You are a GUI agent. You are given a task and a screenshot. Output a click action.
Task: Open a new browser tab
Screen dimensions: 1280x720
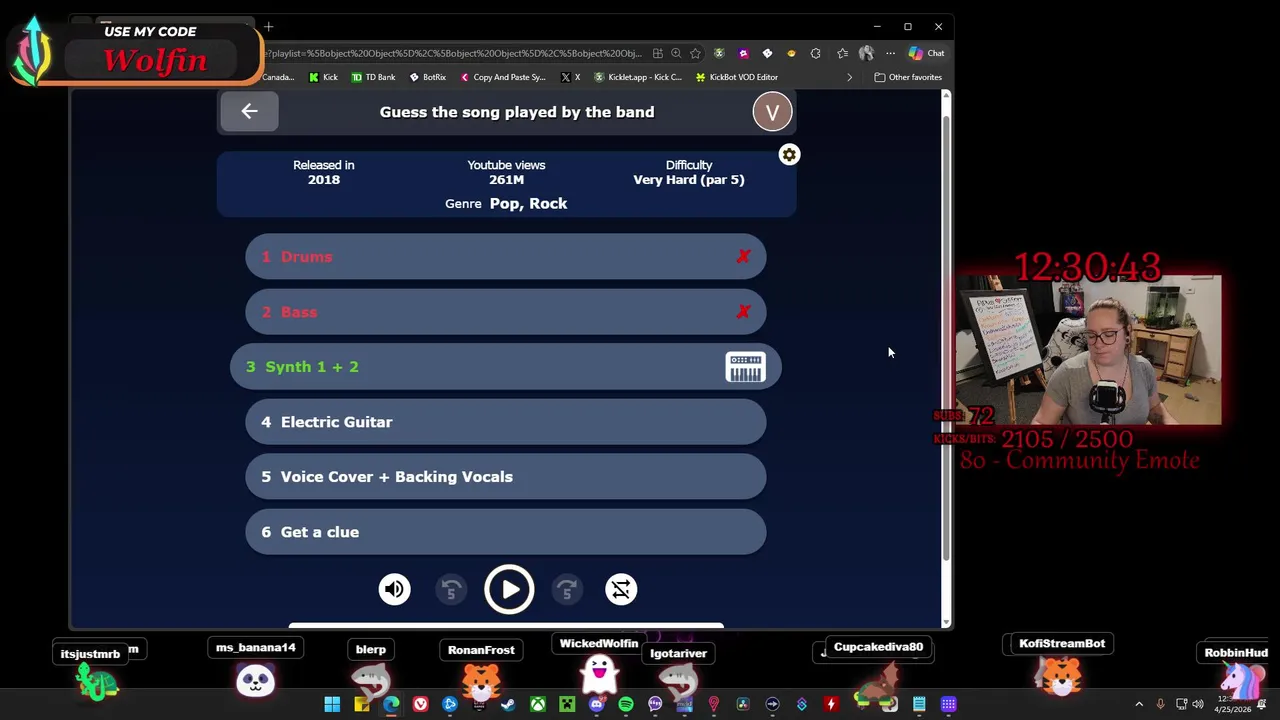point(268,27)
